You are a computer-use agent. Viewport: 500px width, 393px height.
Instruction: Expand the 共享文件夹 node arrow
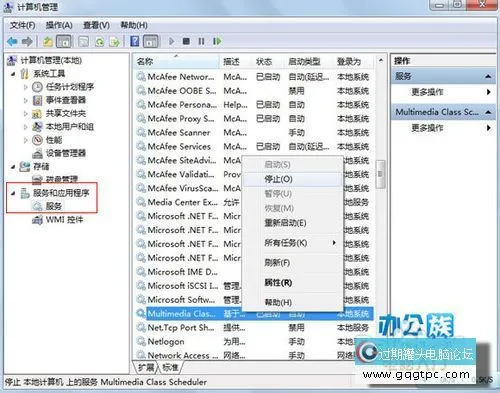pyautogui.click(x=26, y=114)
